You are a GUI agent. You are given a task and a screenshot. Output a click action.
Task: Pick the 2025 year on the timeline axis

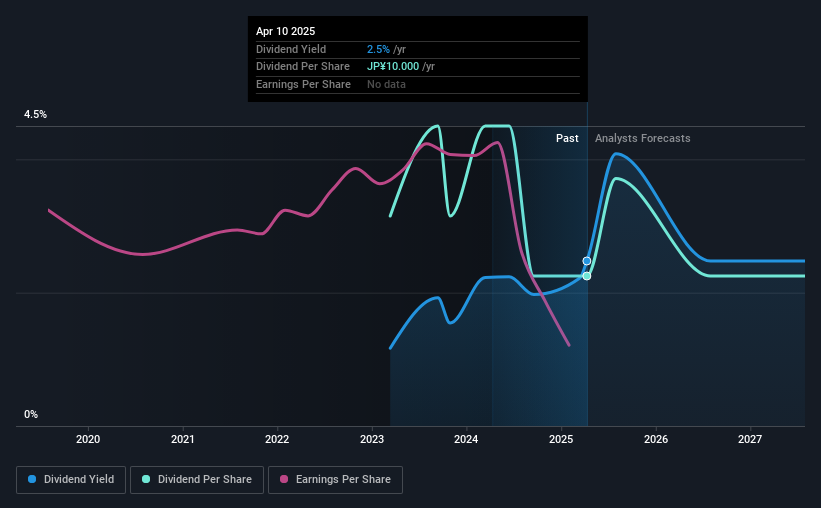561,439
